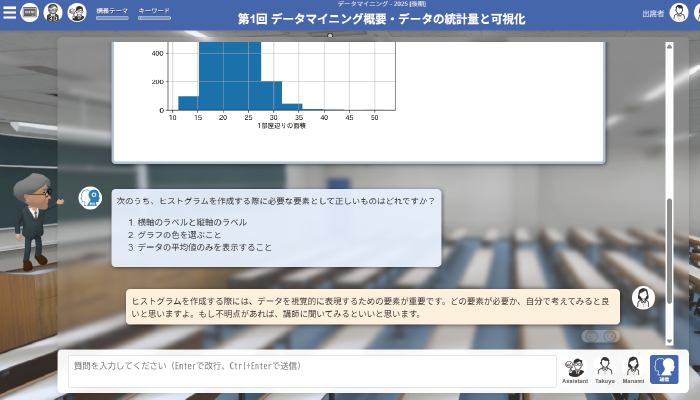Open the hamburger menu
The height and width of the screenshot is (400, 700).
(x=9, y=13)
